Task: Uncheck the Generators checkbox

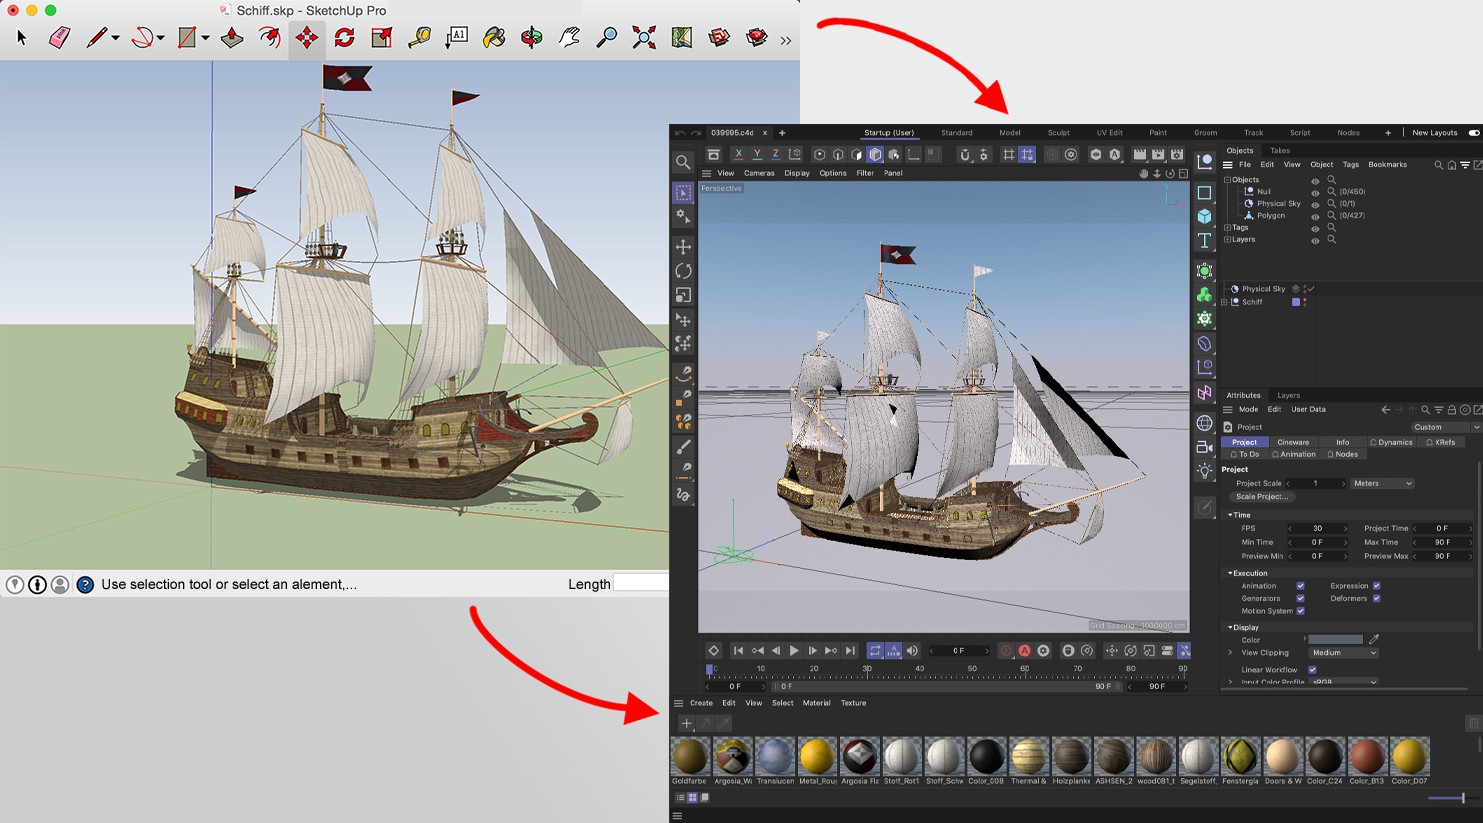Action: click(x=1300, y=598)
